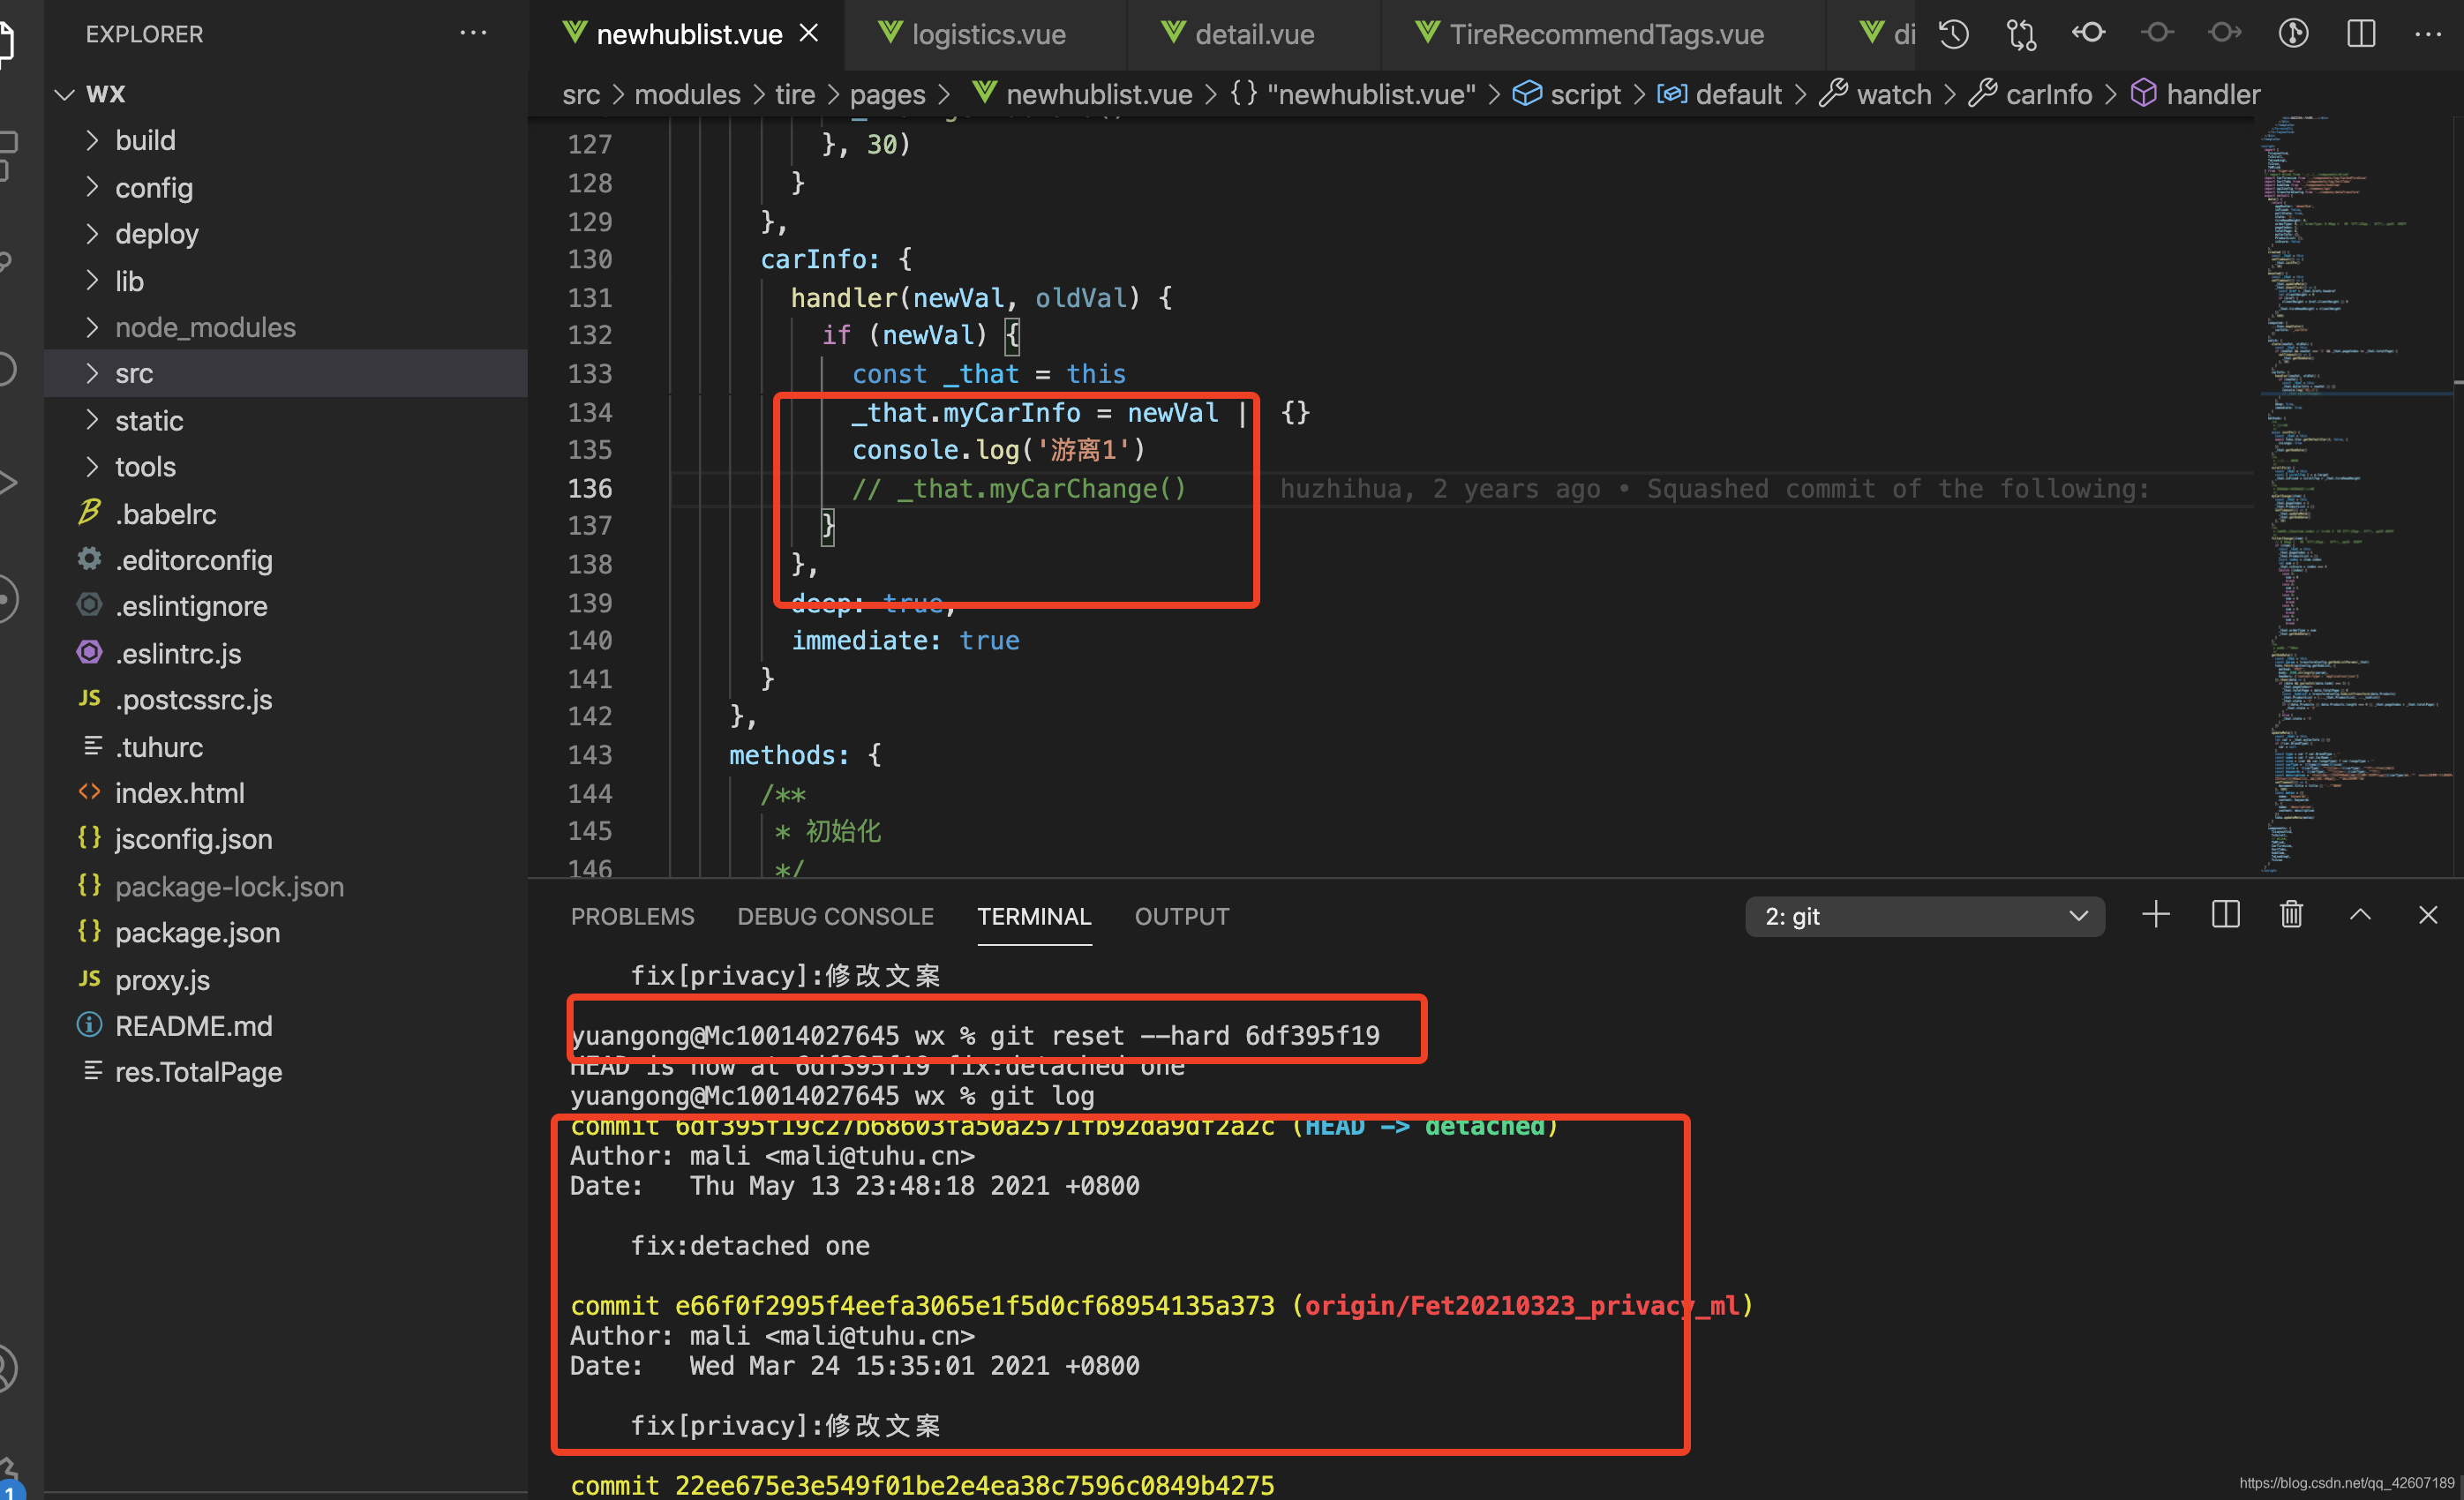Open the '2: git' terminal selector dropdown
Image resolution: width=2464 pixels, height=1500 pixels.
(x=1924, y=916)
